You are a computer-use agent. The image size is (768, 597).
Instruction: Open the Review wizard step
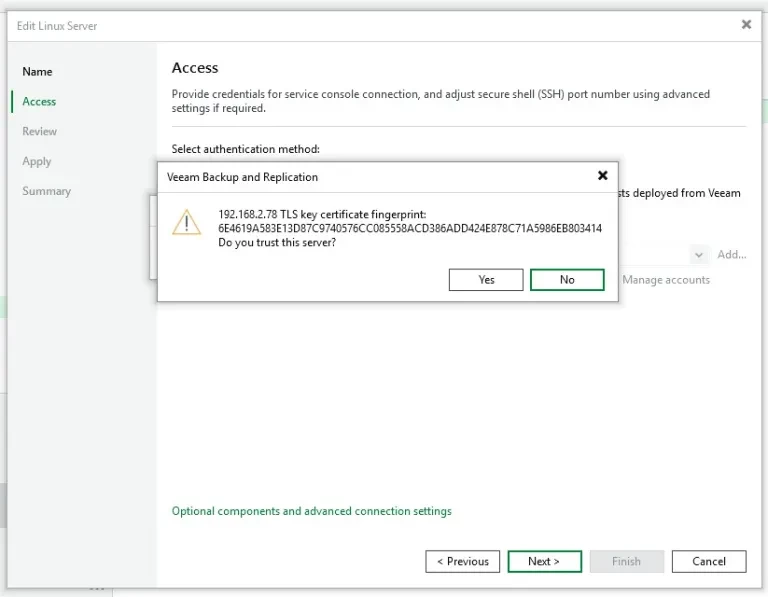(x=40, y=131)
